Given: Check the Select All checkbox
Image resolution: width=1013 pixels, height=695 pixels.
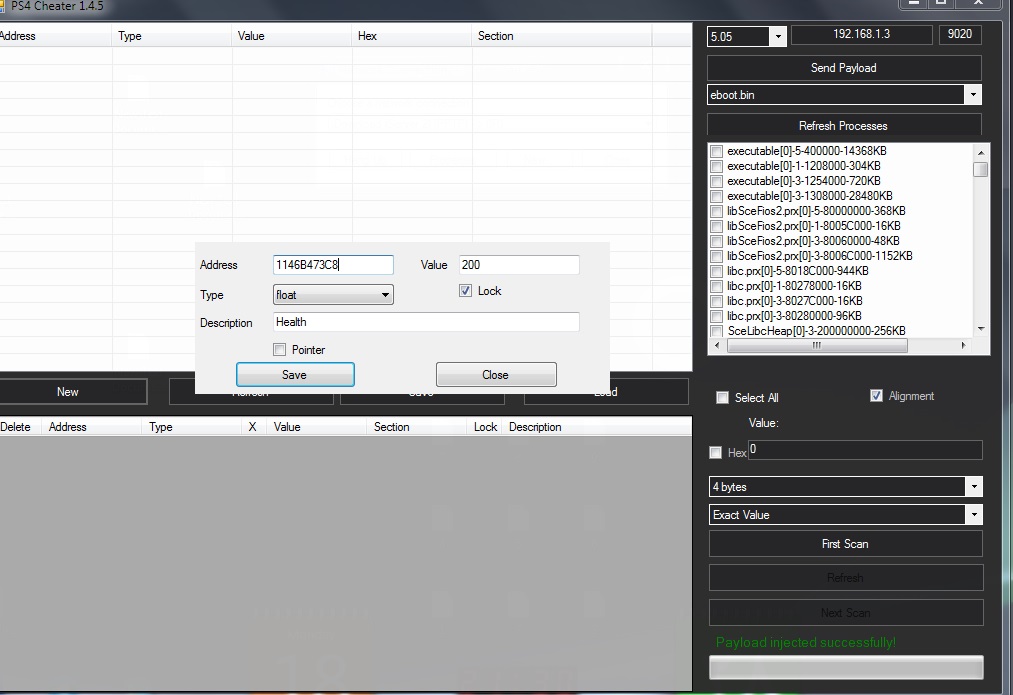Looking at the screenshot, I should pyautogui.click(x=723, y=398).
